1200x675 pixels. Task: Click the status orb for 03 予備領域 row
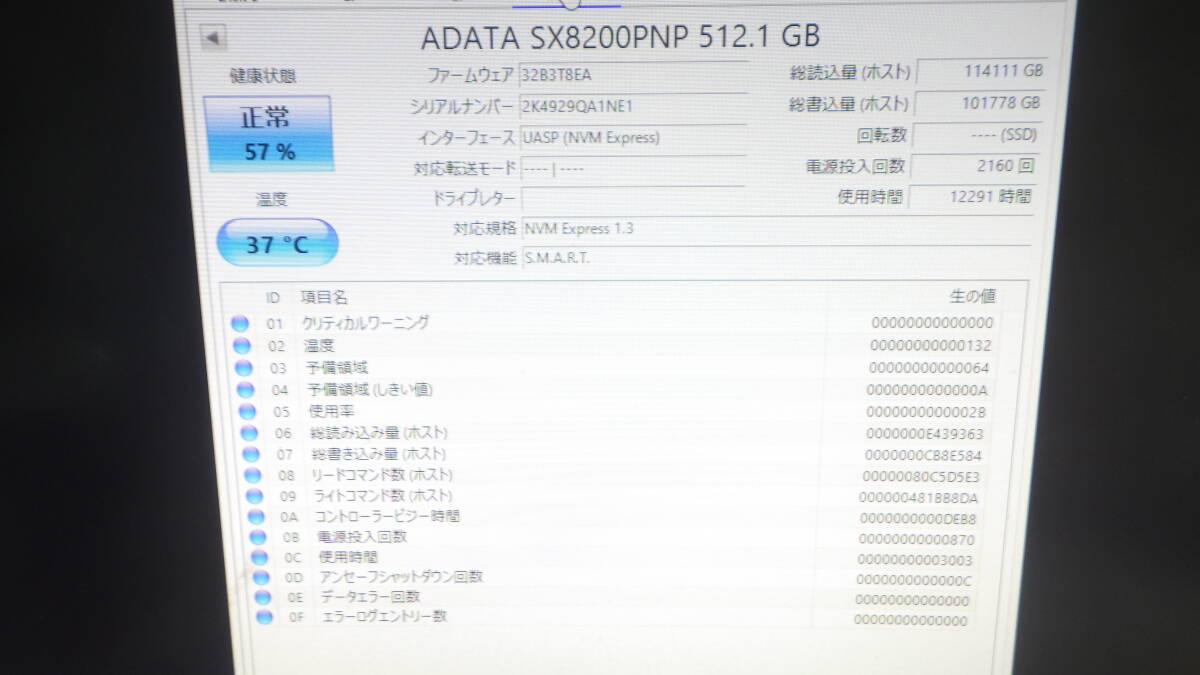click(x=243, y=367)
